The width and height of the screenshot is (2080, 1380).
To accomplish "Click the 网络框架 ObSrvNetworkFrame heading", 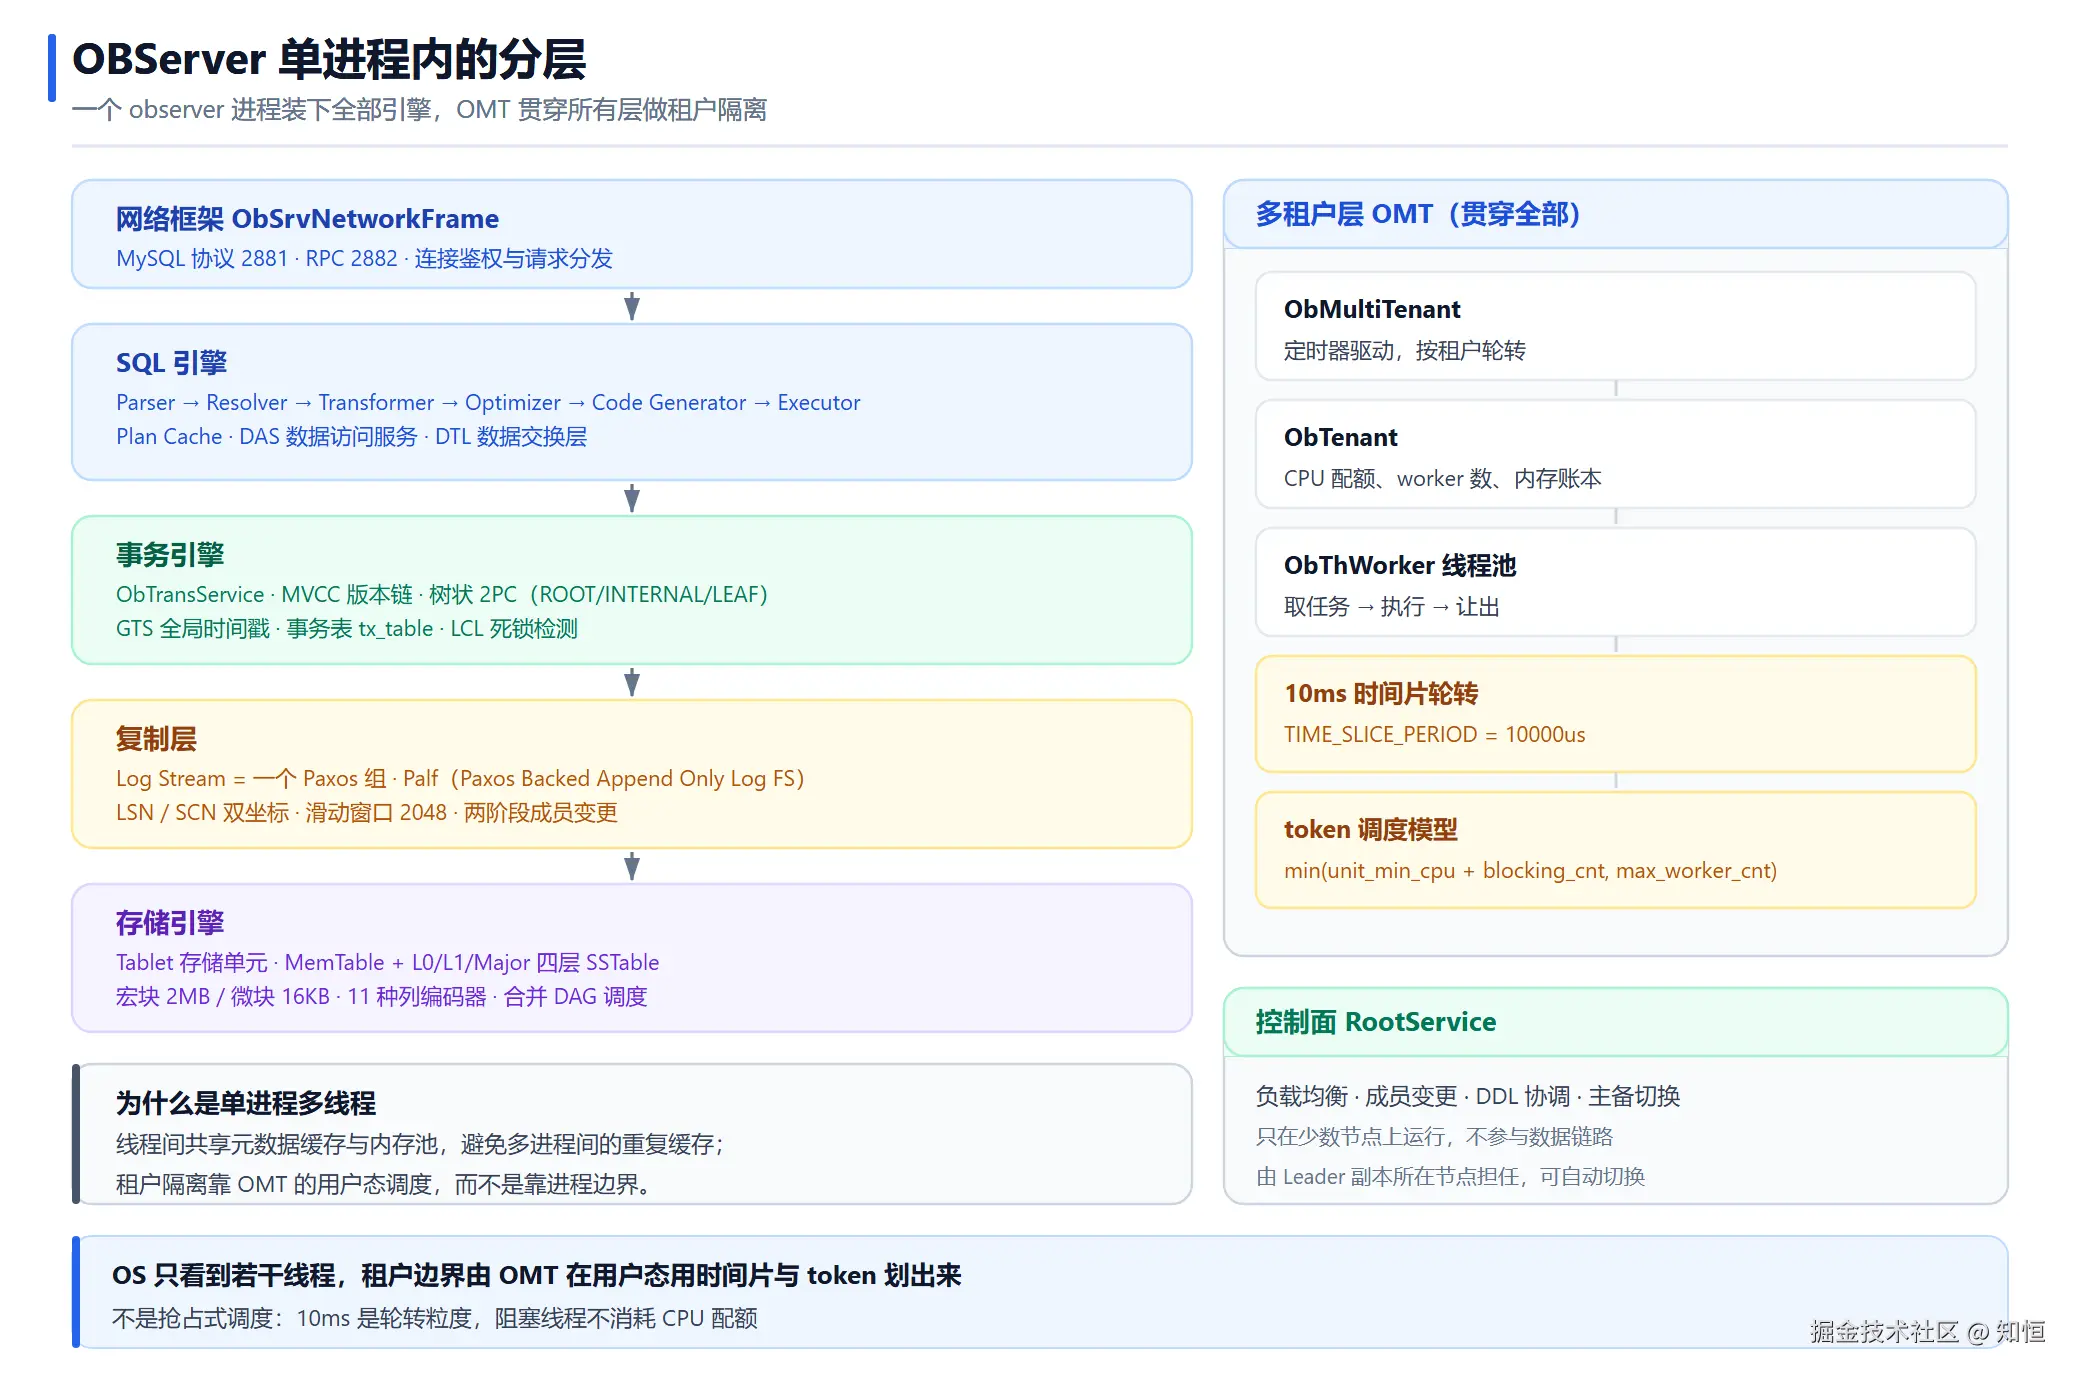I will (x=307, y=219).
